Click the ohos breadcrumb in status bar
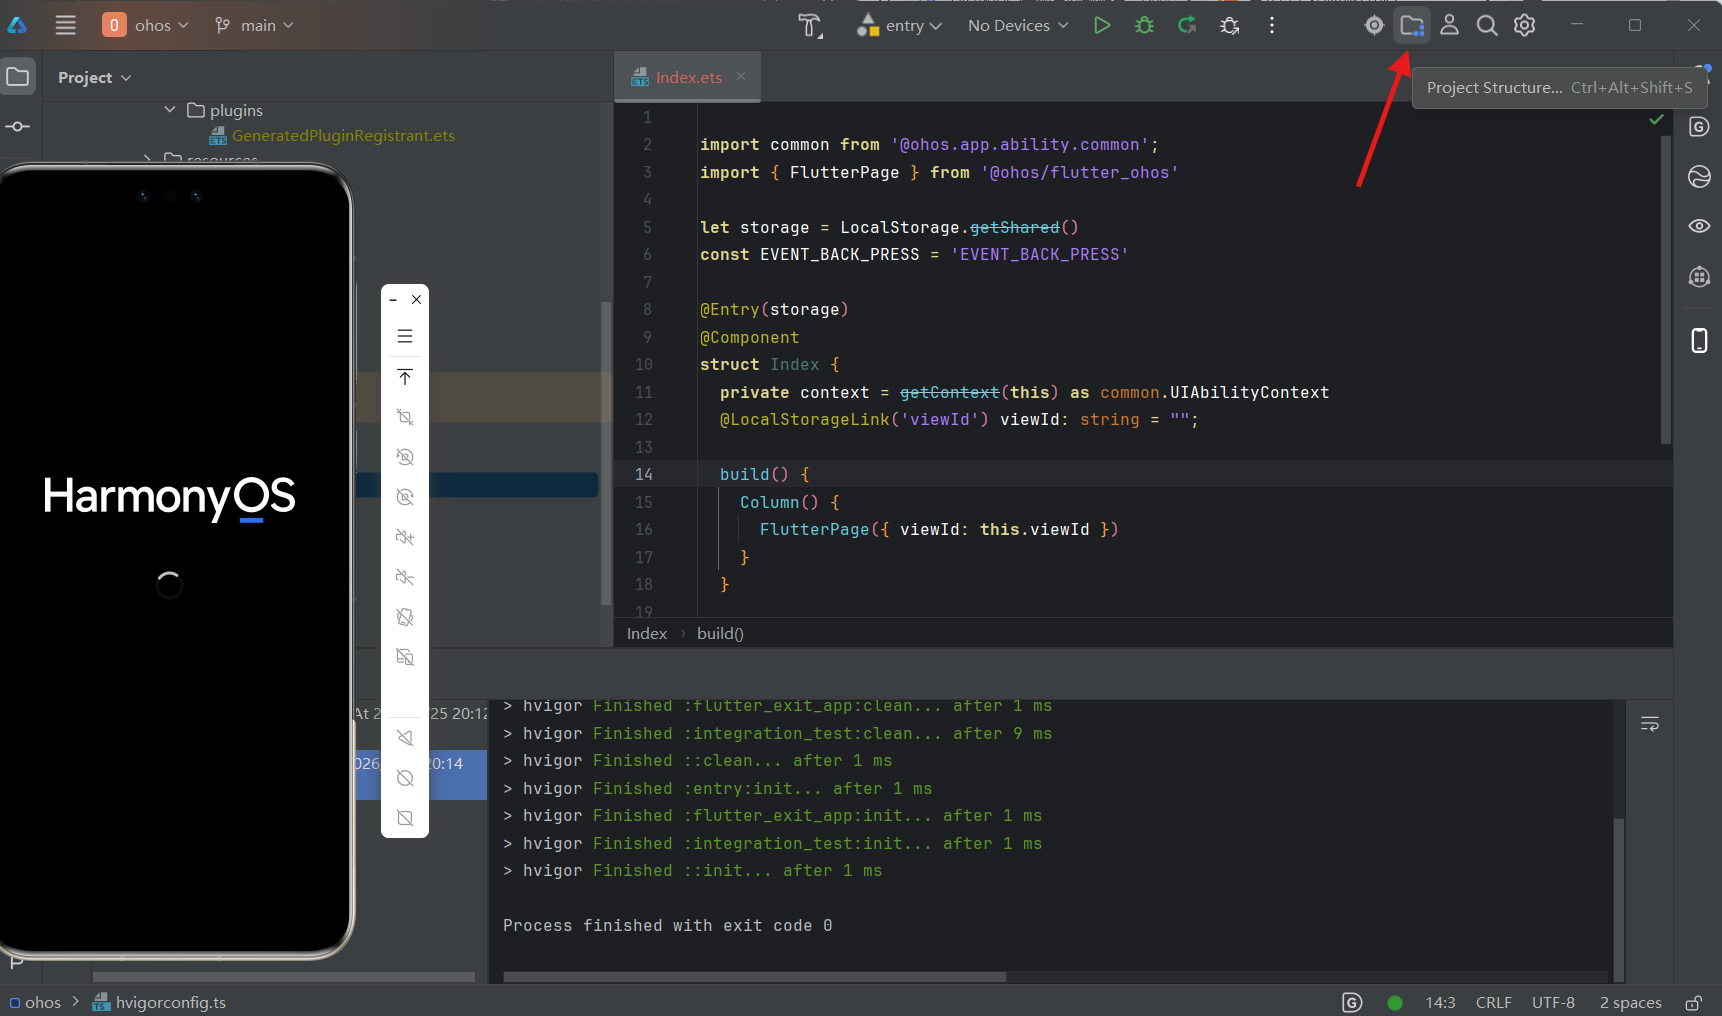Image resolution: width=1722 pixels, height=1016 pixels. point(36,1002)
